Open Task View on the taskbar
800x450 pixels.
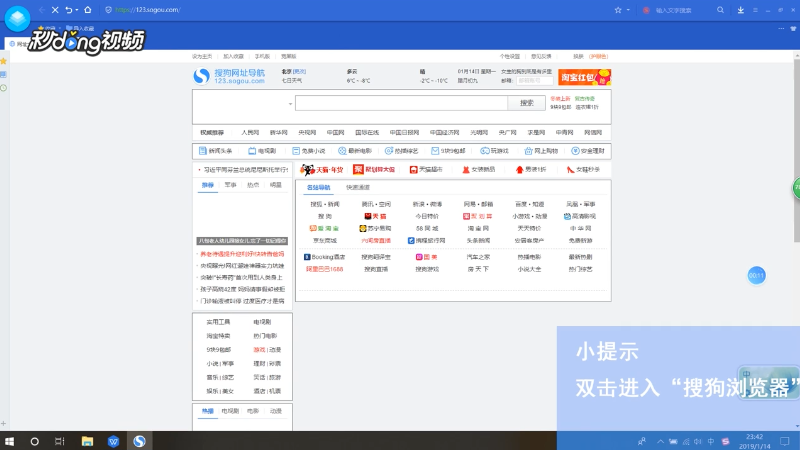(60, 441)
